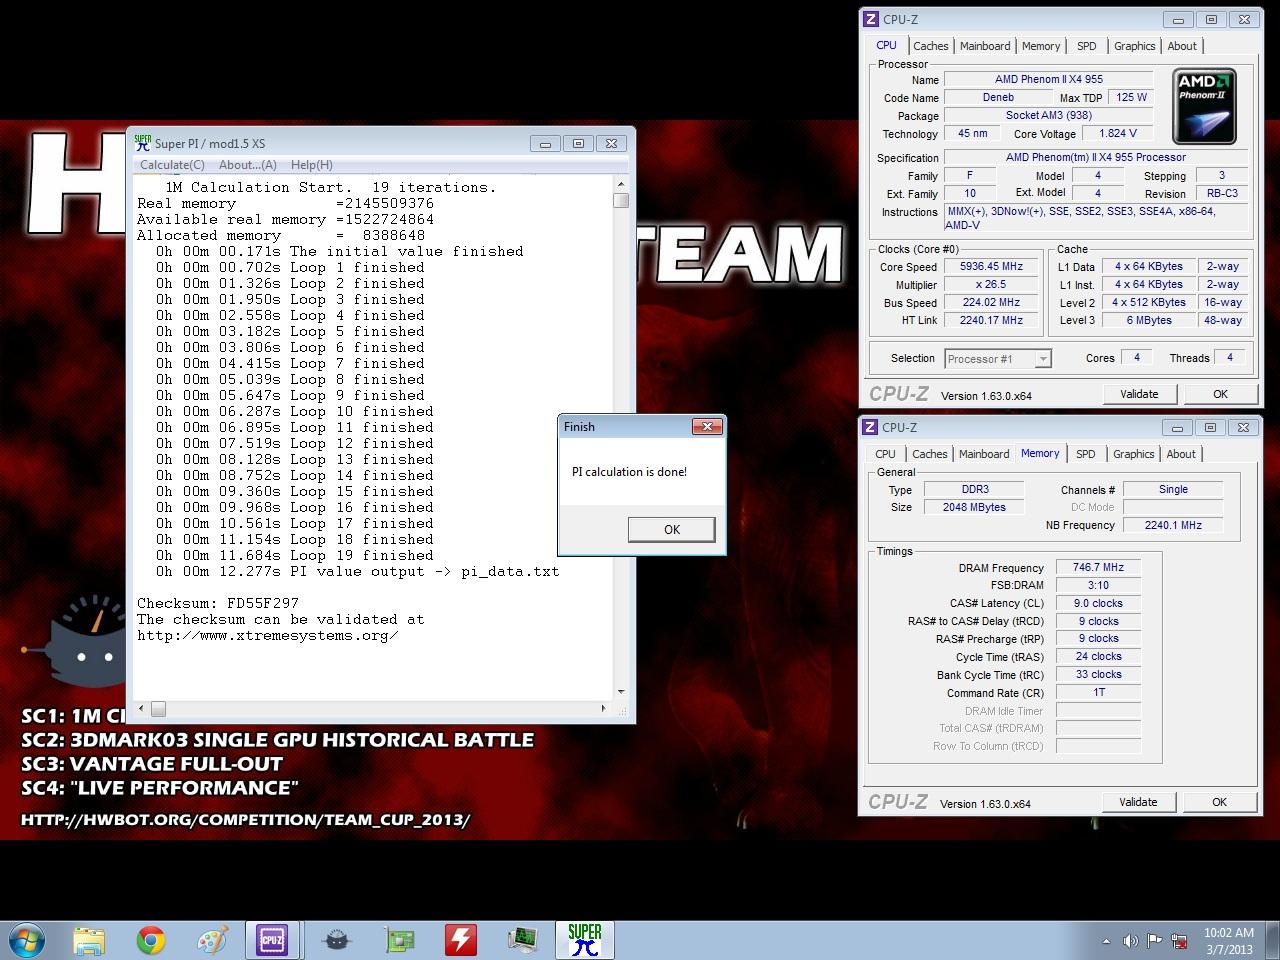Click the lower CPU-Z window title icon
1280x960 pixels.
click(871, 427)
